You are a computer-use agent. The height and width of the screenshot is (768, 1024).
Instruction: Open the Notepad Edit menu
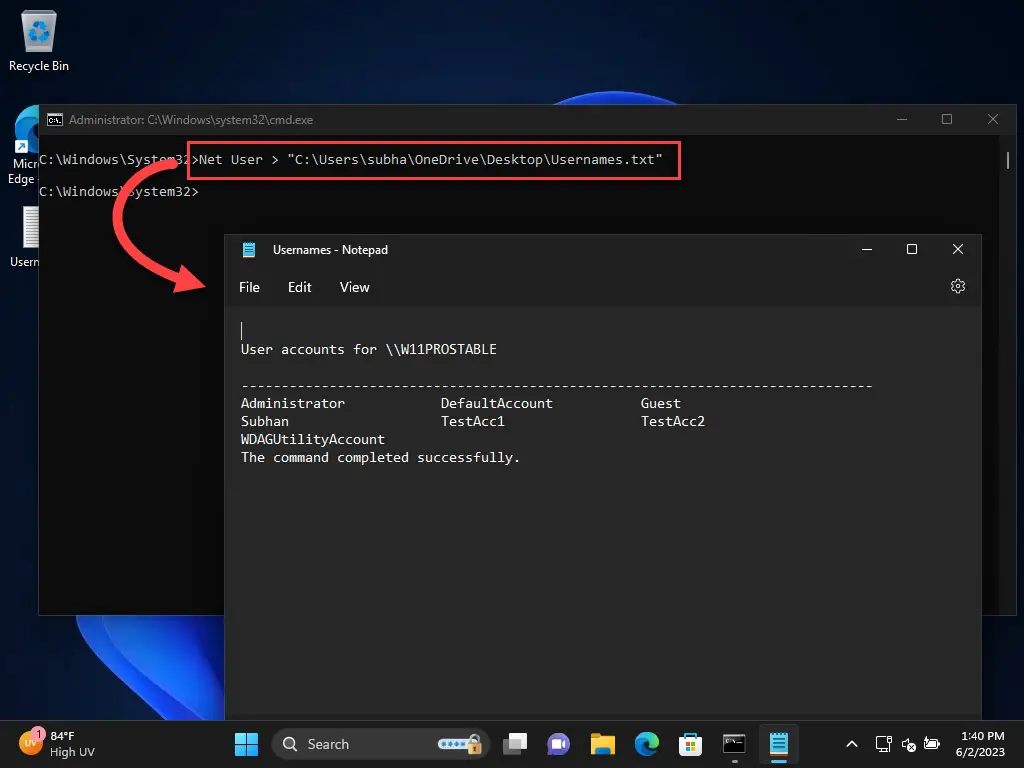(299, 287)
